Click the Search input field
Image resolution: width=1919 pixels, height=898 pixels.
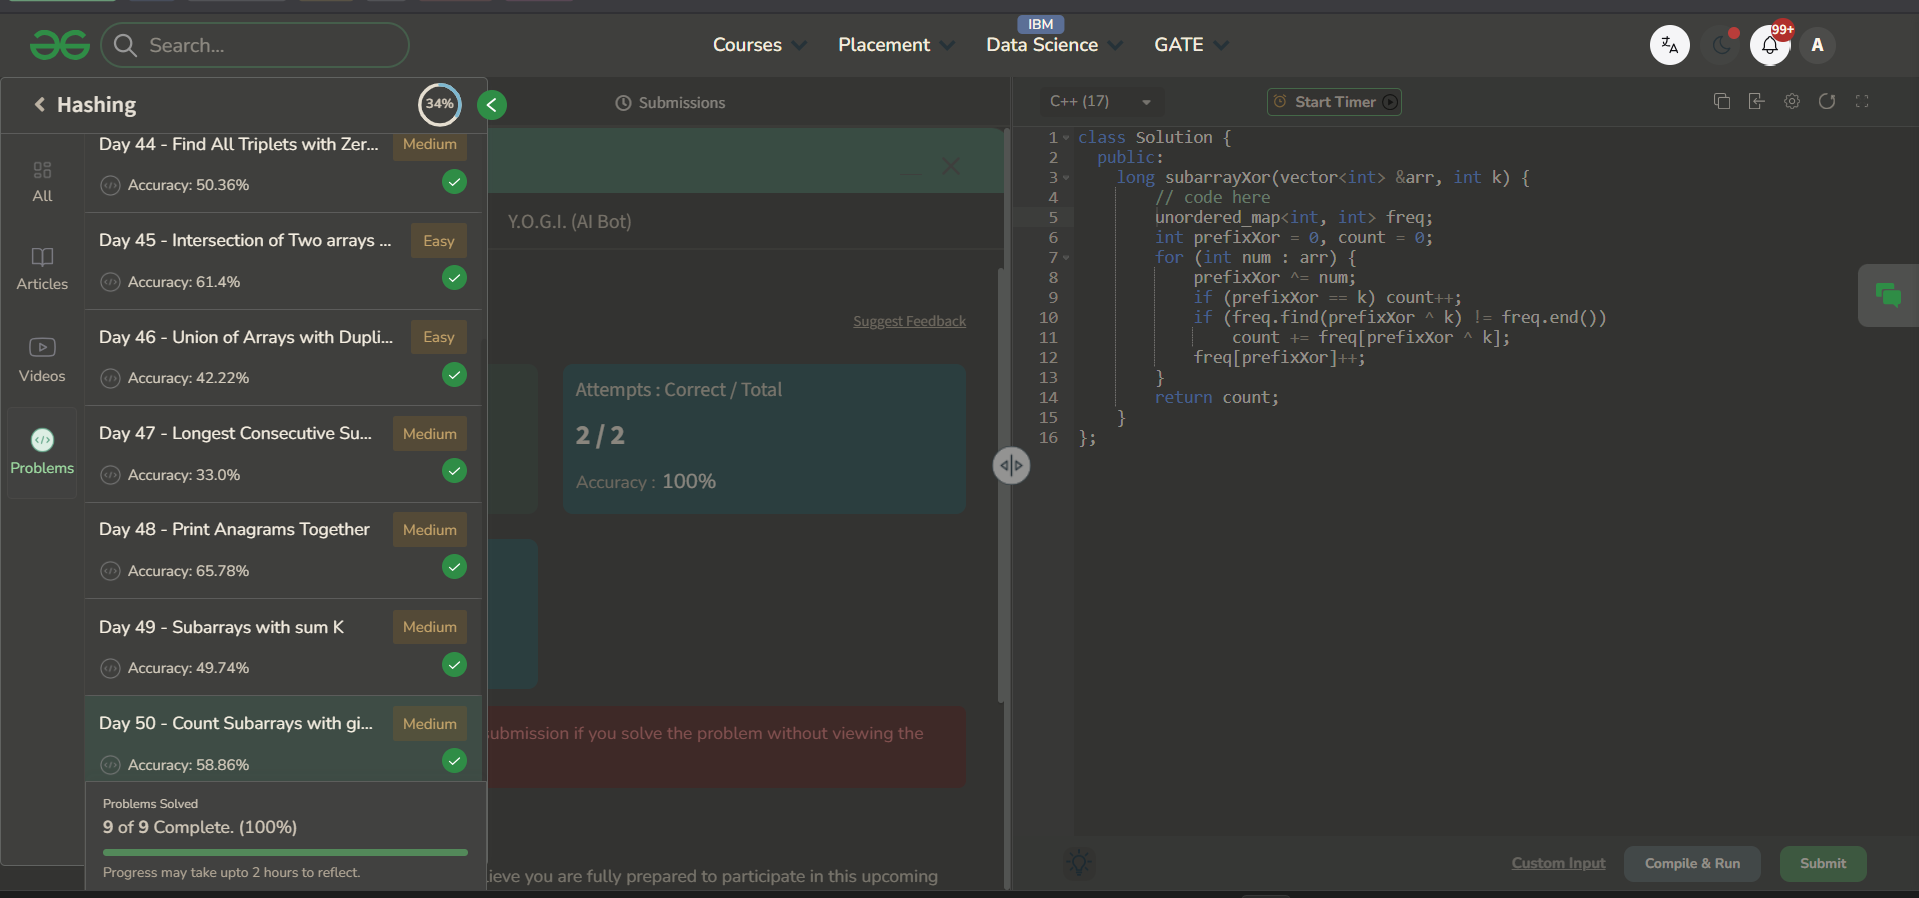(255, 45)
